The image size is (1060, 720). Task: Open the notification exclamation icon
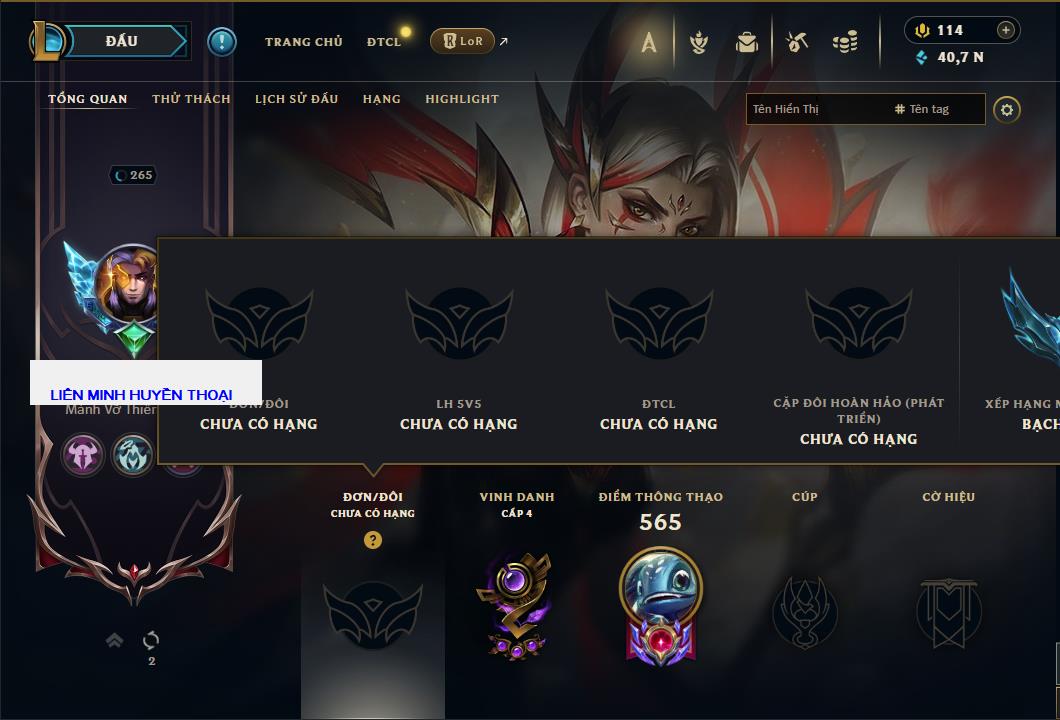tap(222, 42)
